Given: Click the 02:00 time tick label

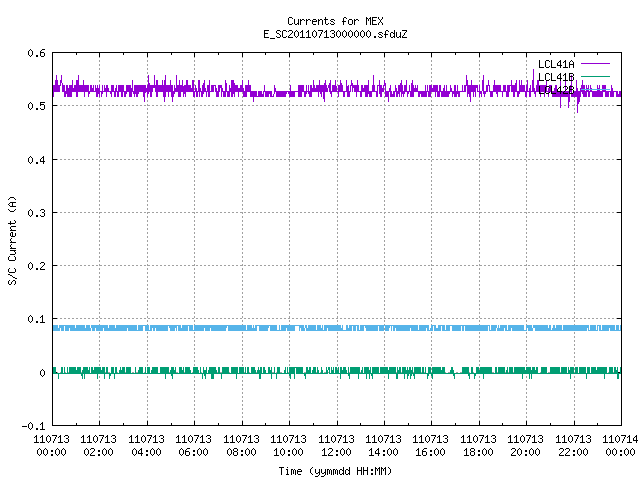Looking at the screenshot, I should click(98, 452).
